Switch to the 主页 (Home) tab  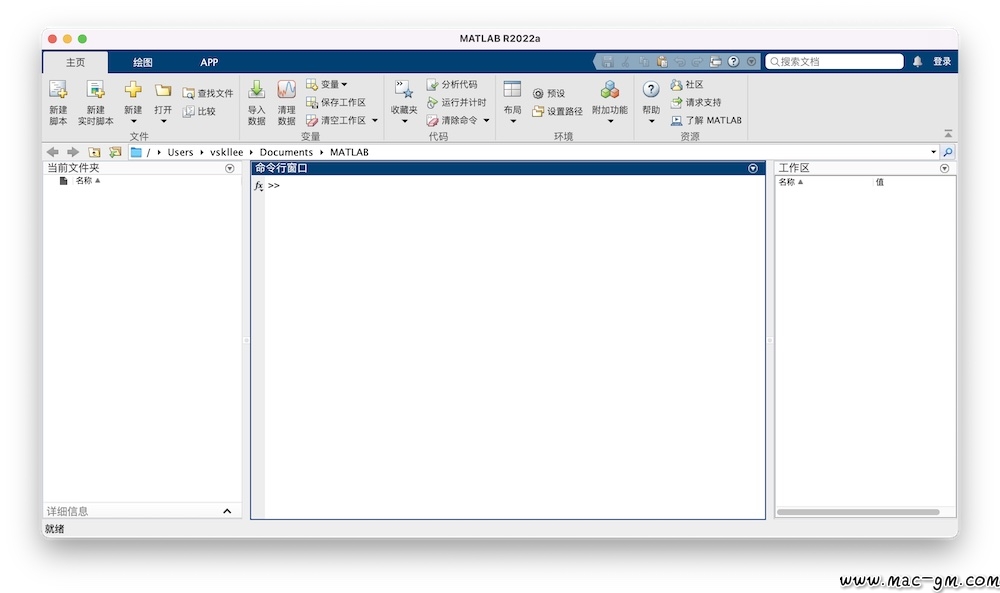click(x=75, y=62)
